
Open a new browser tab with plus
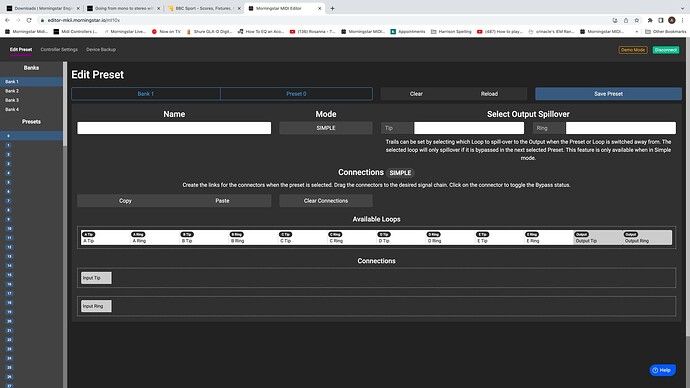tap(332, 8)
